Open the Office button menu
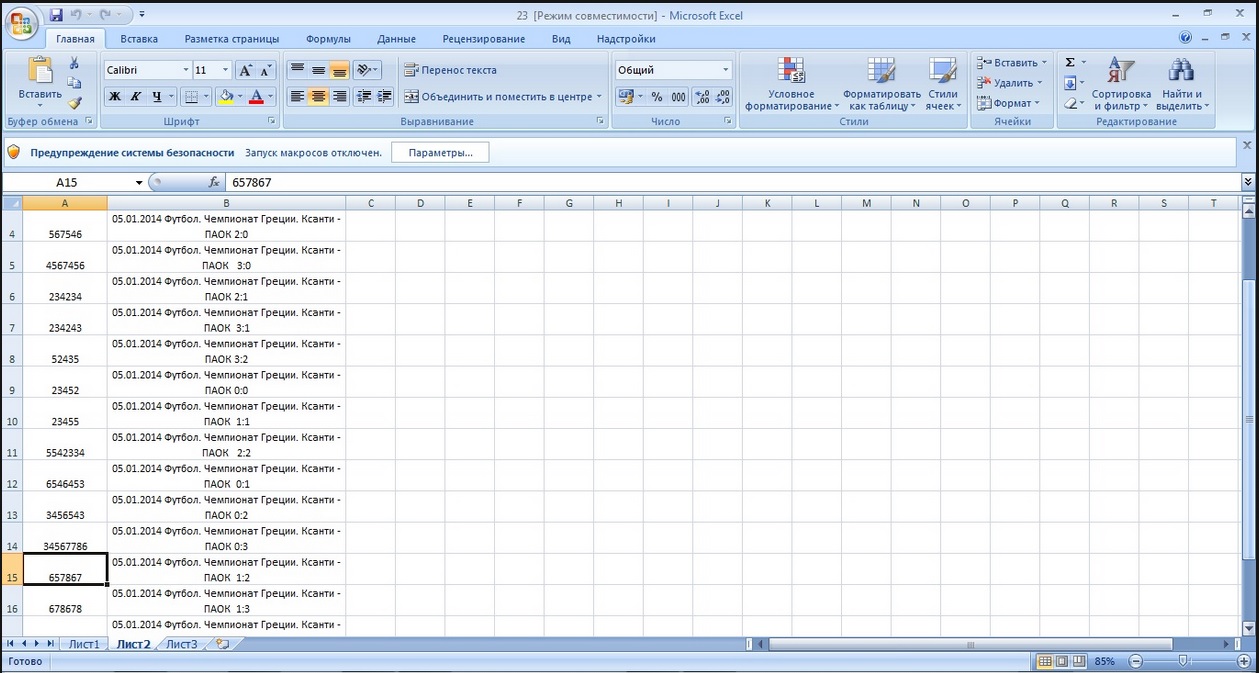 (22, 23)
